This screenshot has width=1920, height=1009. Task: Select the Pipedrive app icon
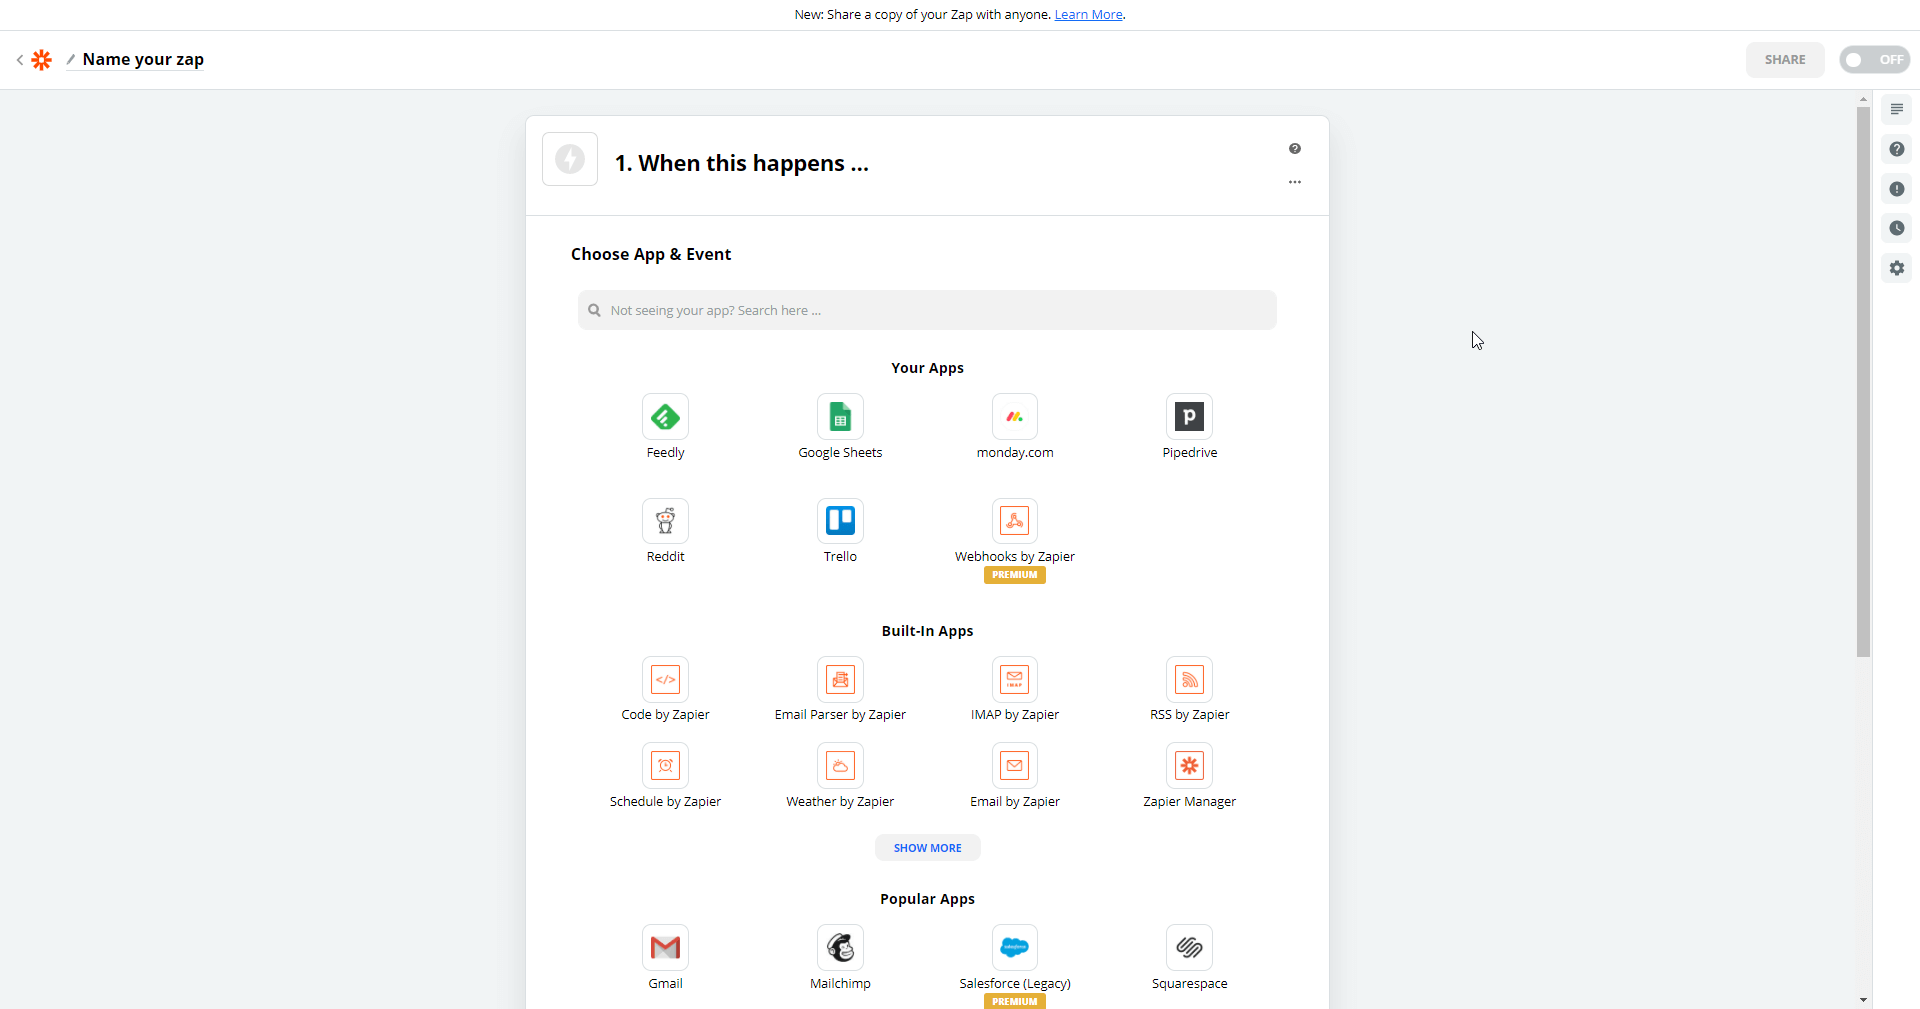(x=1189, y=417)
